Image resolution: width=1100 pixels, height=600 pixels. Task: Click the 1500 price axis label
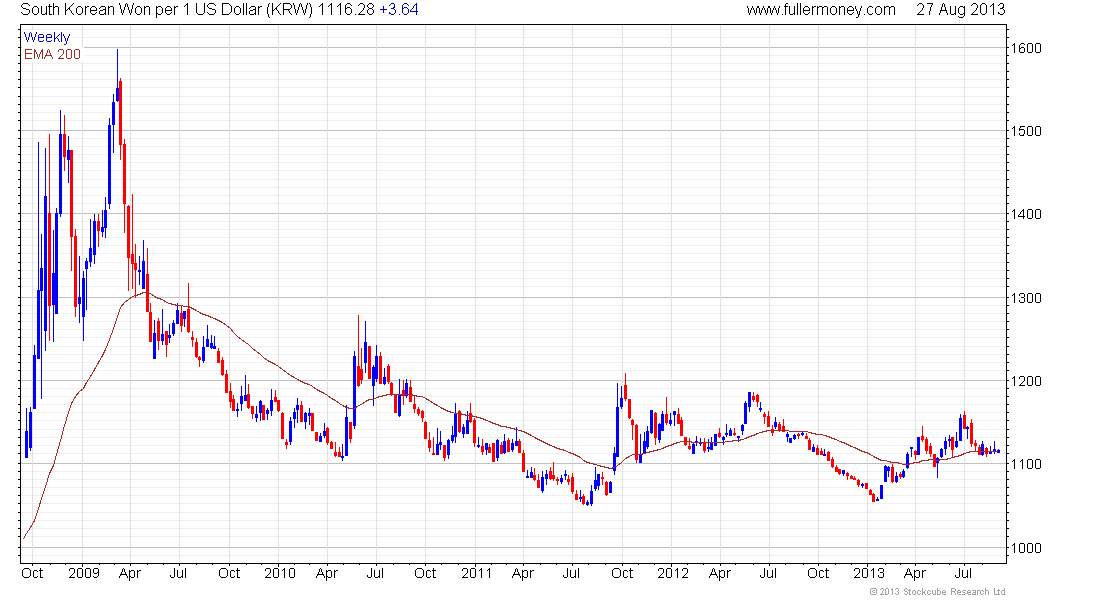pyautogui.click(x=1026, y=131)
